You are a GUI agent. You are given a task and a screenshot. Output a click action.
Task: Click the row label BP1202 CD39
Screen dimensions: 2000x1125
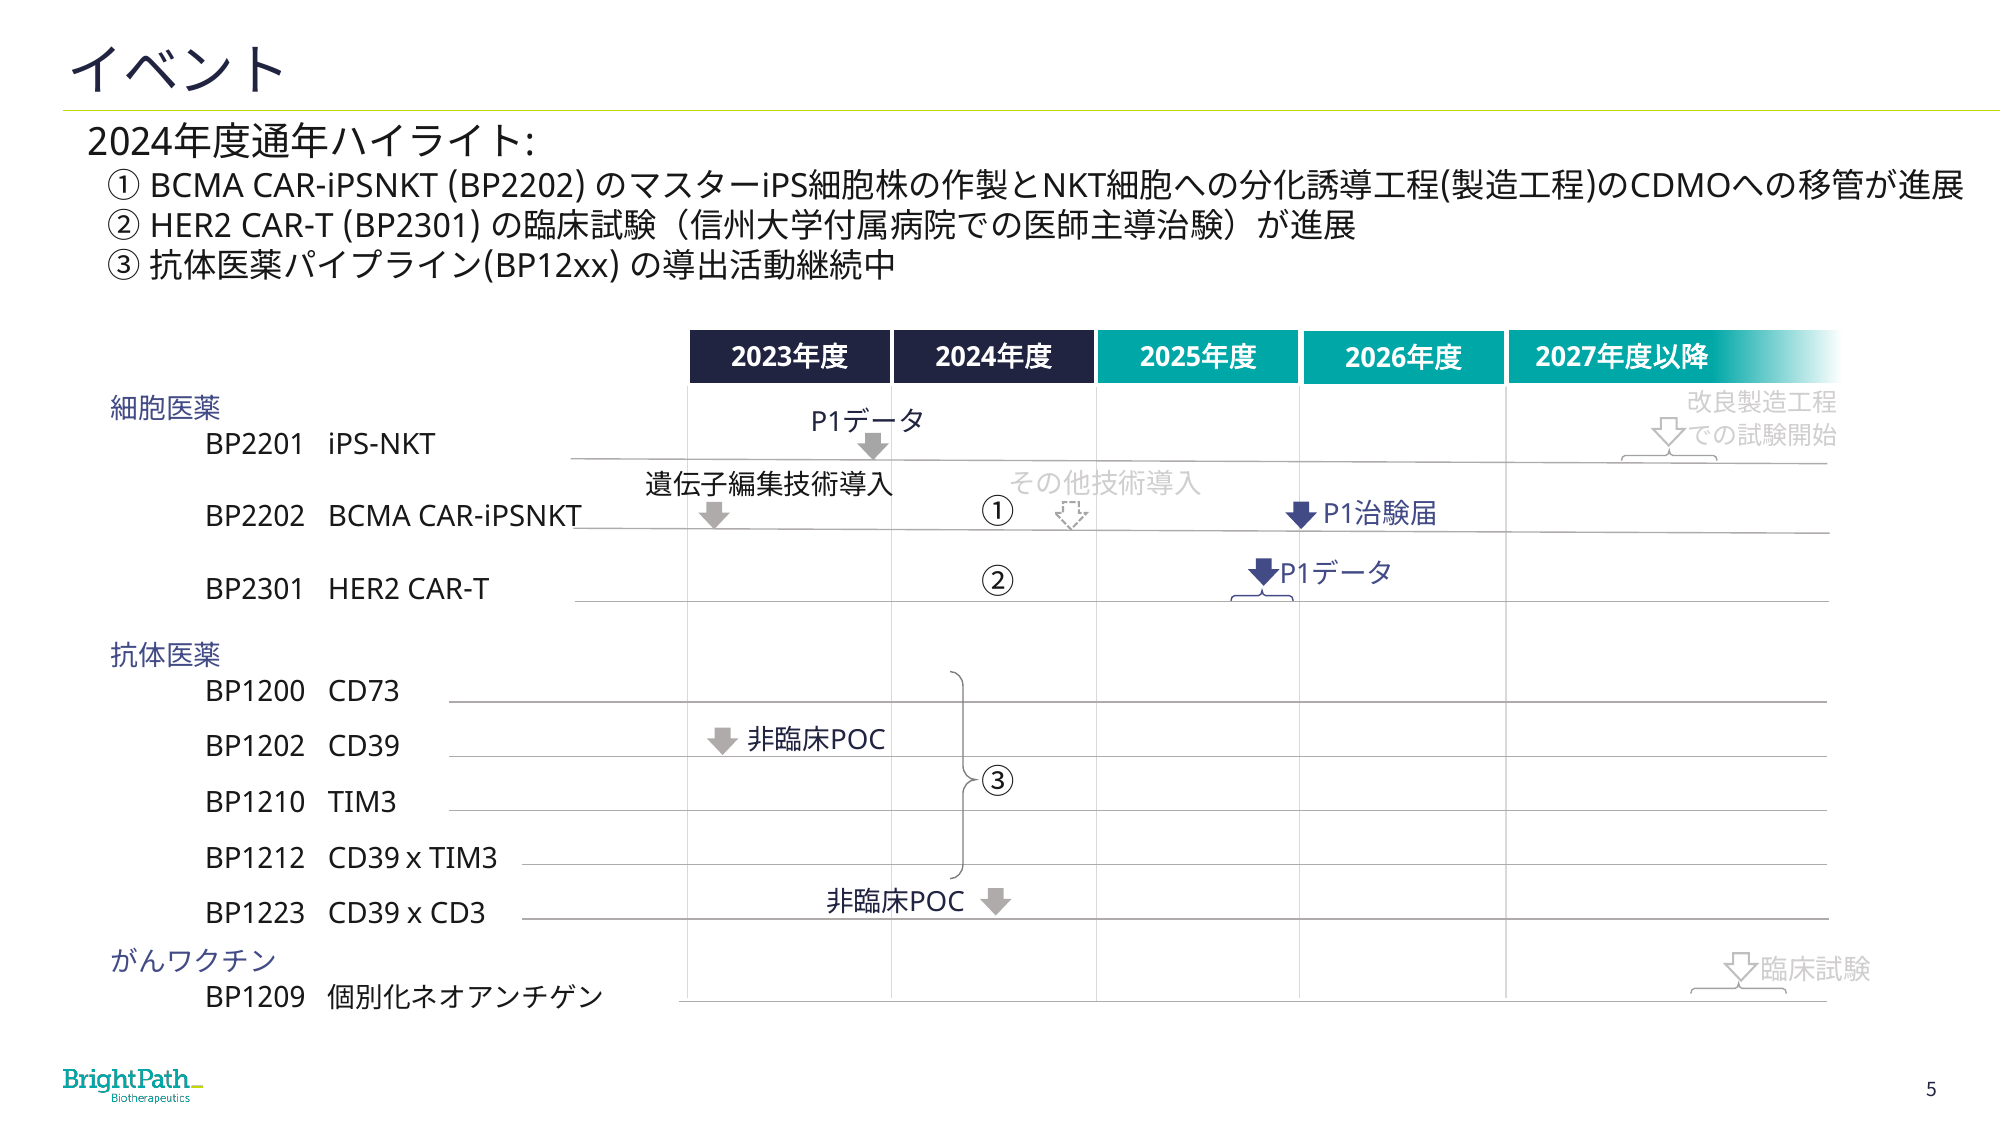click(x=302, y=746)
